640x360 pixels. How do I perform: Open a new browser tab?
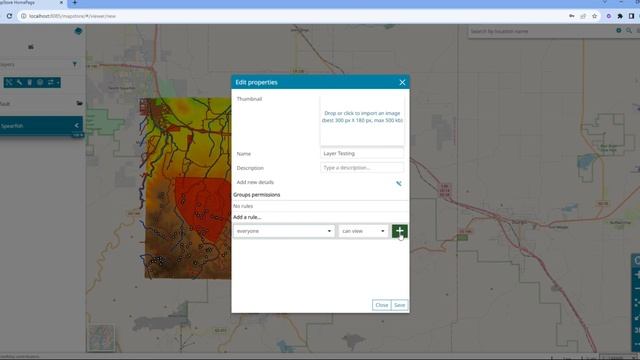[75, 3]
